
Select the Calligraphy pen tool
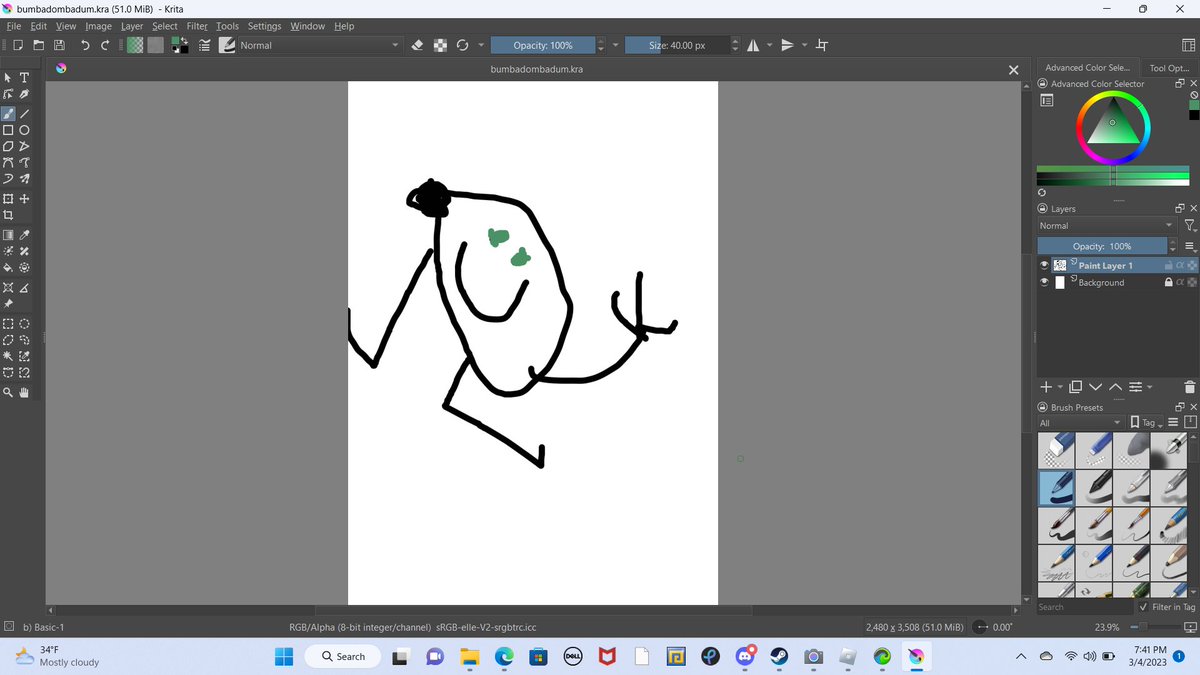(x=25, y=94)
